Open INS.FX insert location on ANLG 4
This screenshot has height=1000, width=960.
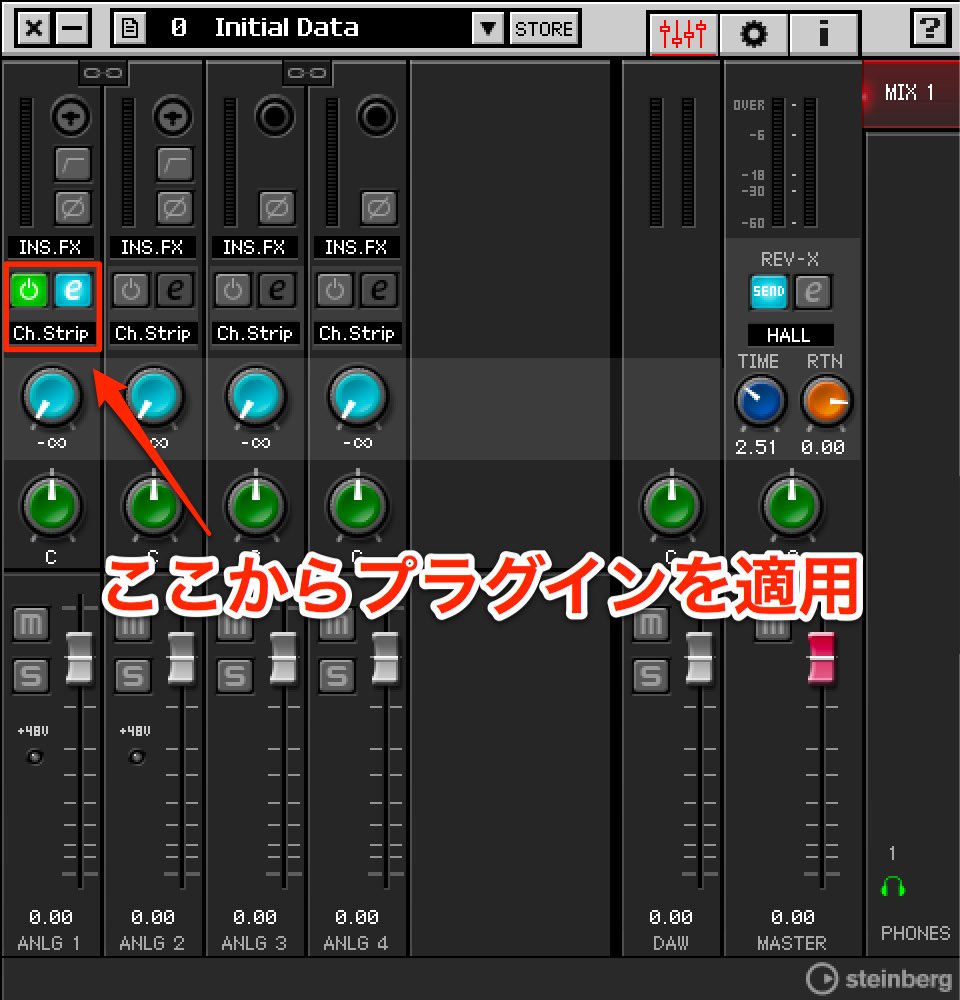(x=357, y=247)
